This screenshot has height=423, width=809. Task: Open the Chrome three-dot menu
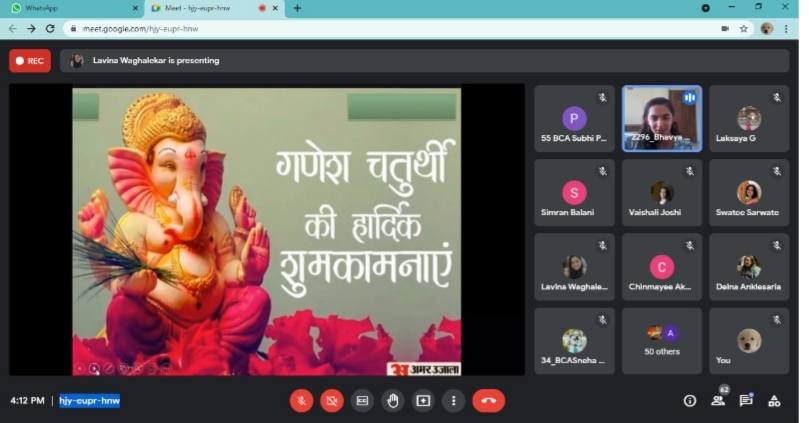click(x=786, y=29)
